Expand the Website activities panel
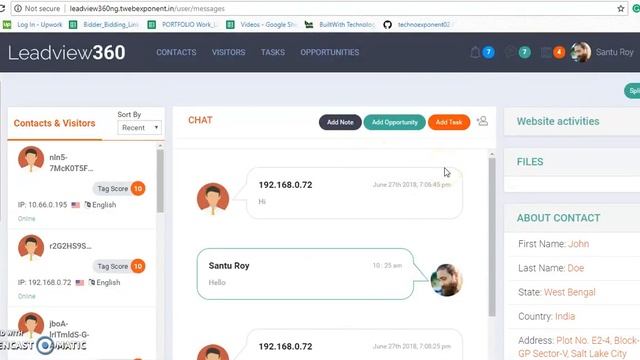 572,122
